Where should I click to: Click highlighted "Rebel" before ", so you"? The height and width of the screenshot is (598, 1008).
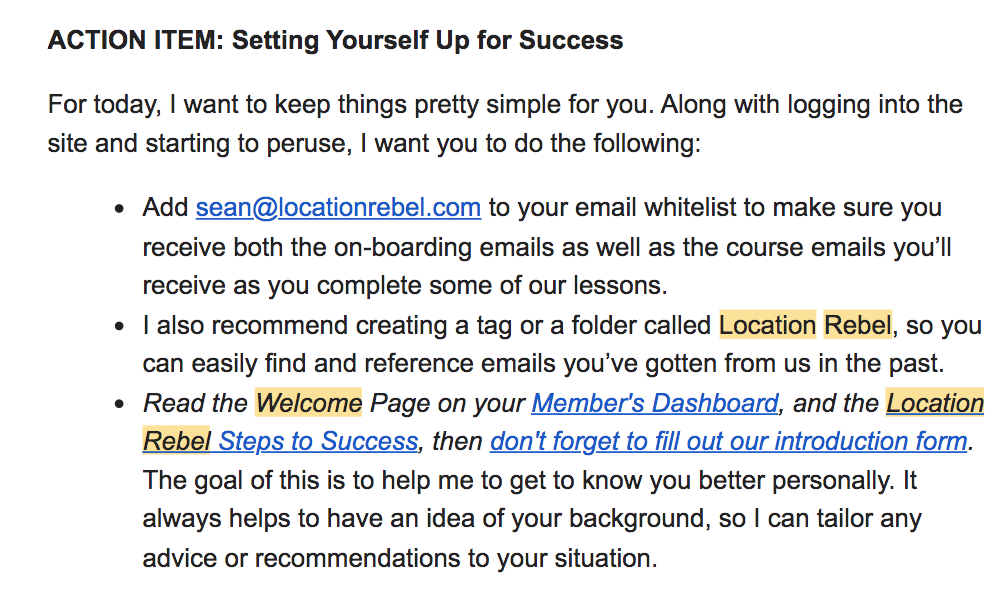click(x=857, y=326)
